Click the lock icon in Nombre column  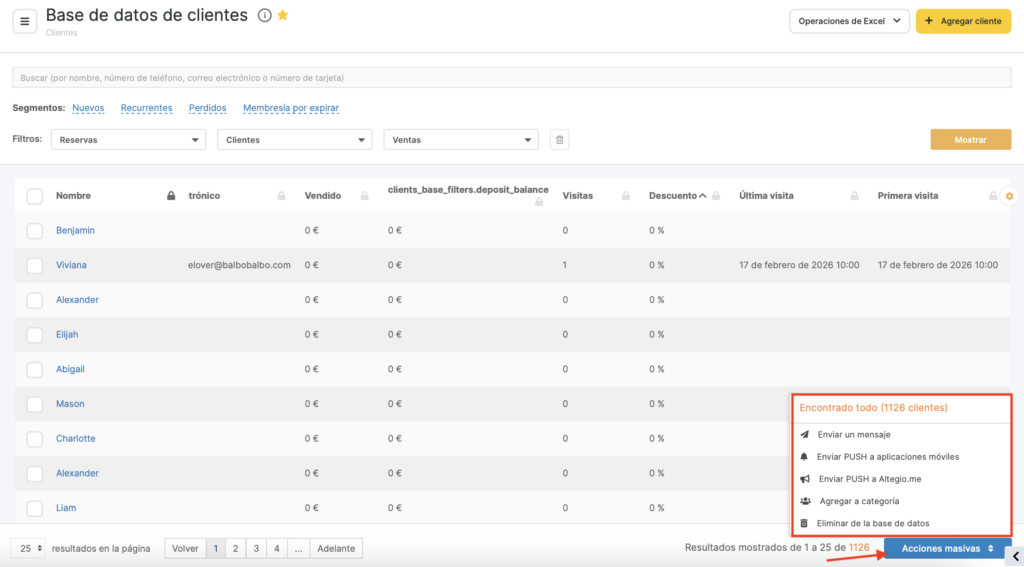[x=170, y=196]
